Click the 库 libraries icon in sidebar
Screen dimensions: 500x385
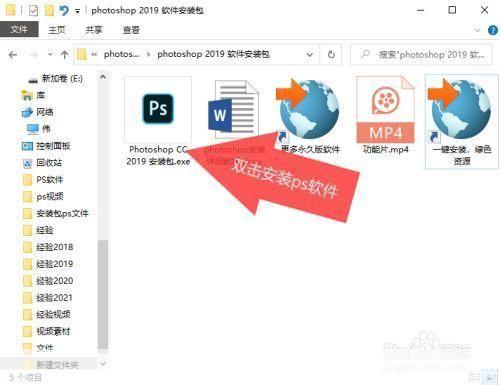[x=27, y=96]
